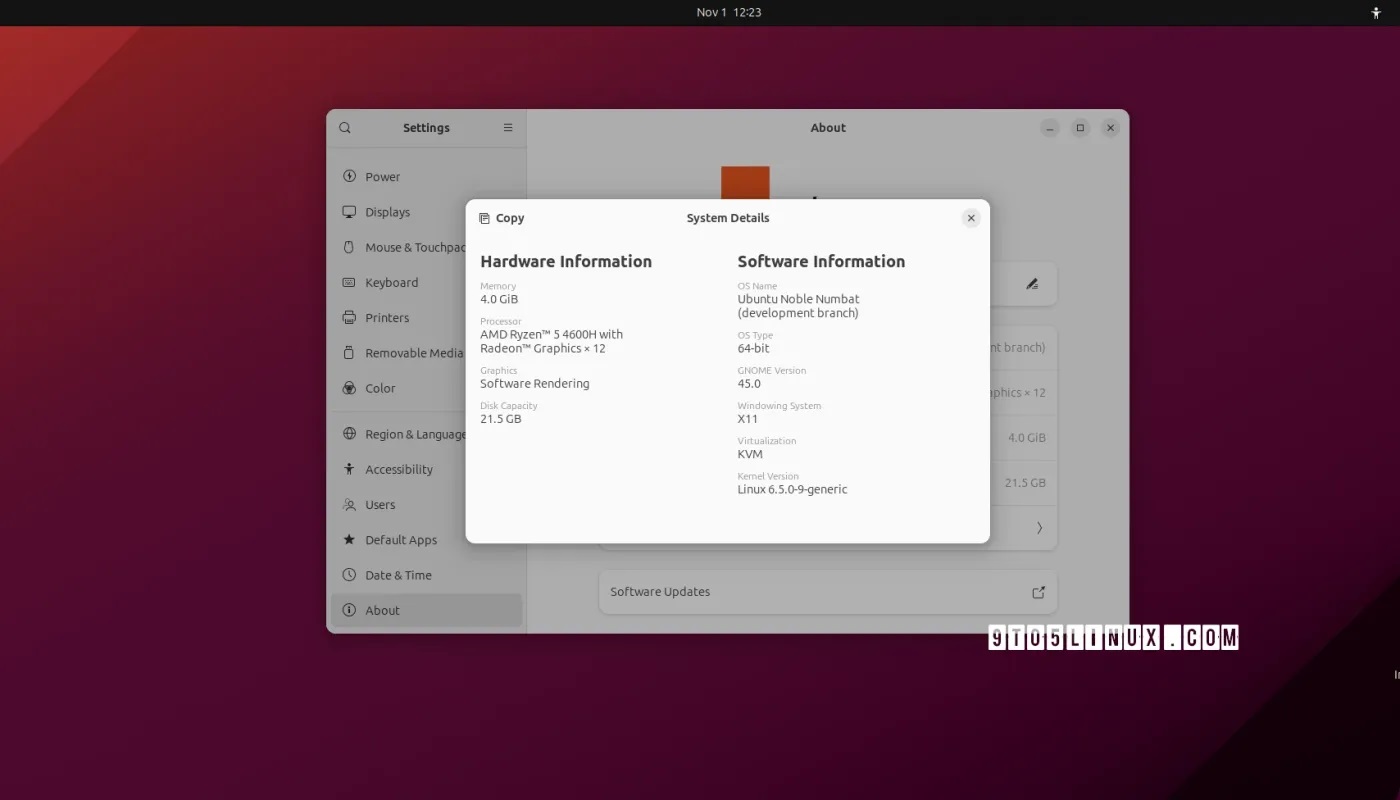Open Software Updates row
The height and width of the screenshot is (800, 1400).
click(828, 592)
